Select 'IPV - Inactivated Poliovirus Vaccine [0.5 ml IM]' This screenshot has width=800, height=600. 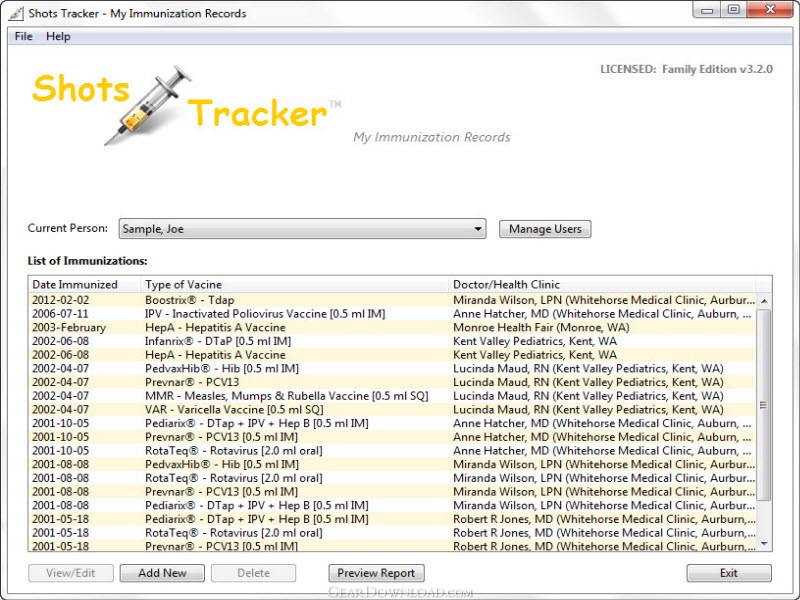265,314
